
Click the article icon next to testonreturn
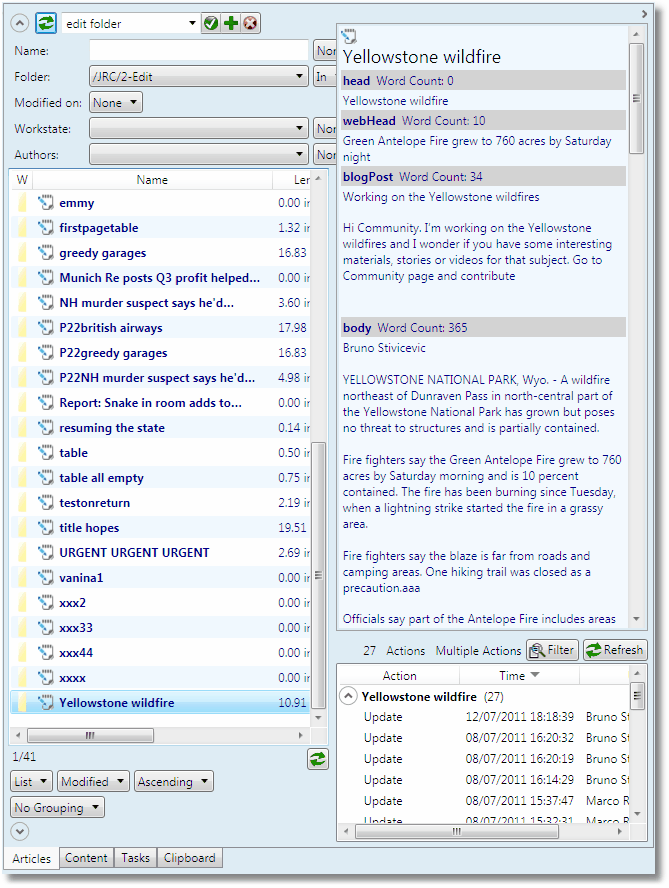point(45,502)
